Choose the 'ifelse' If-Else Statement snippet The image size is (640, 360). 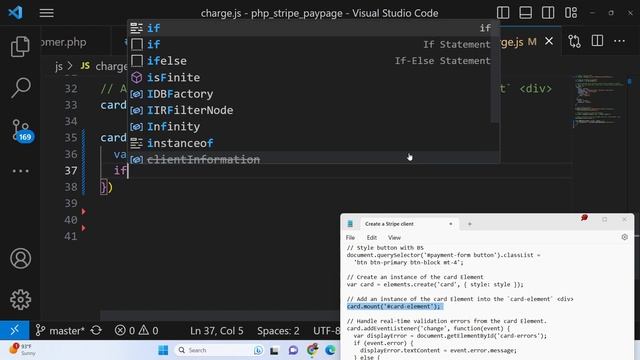coord(310,61)
